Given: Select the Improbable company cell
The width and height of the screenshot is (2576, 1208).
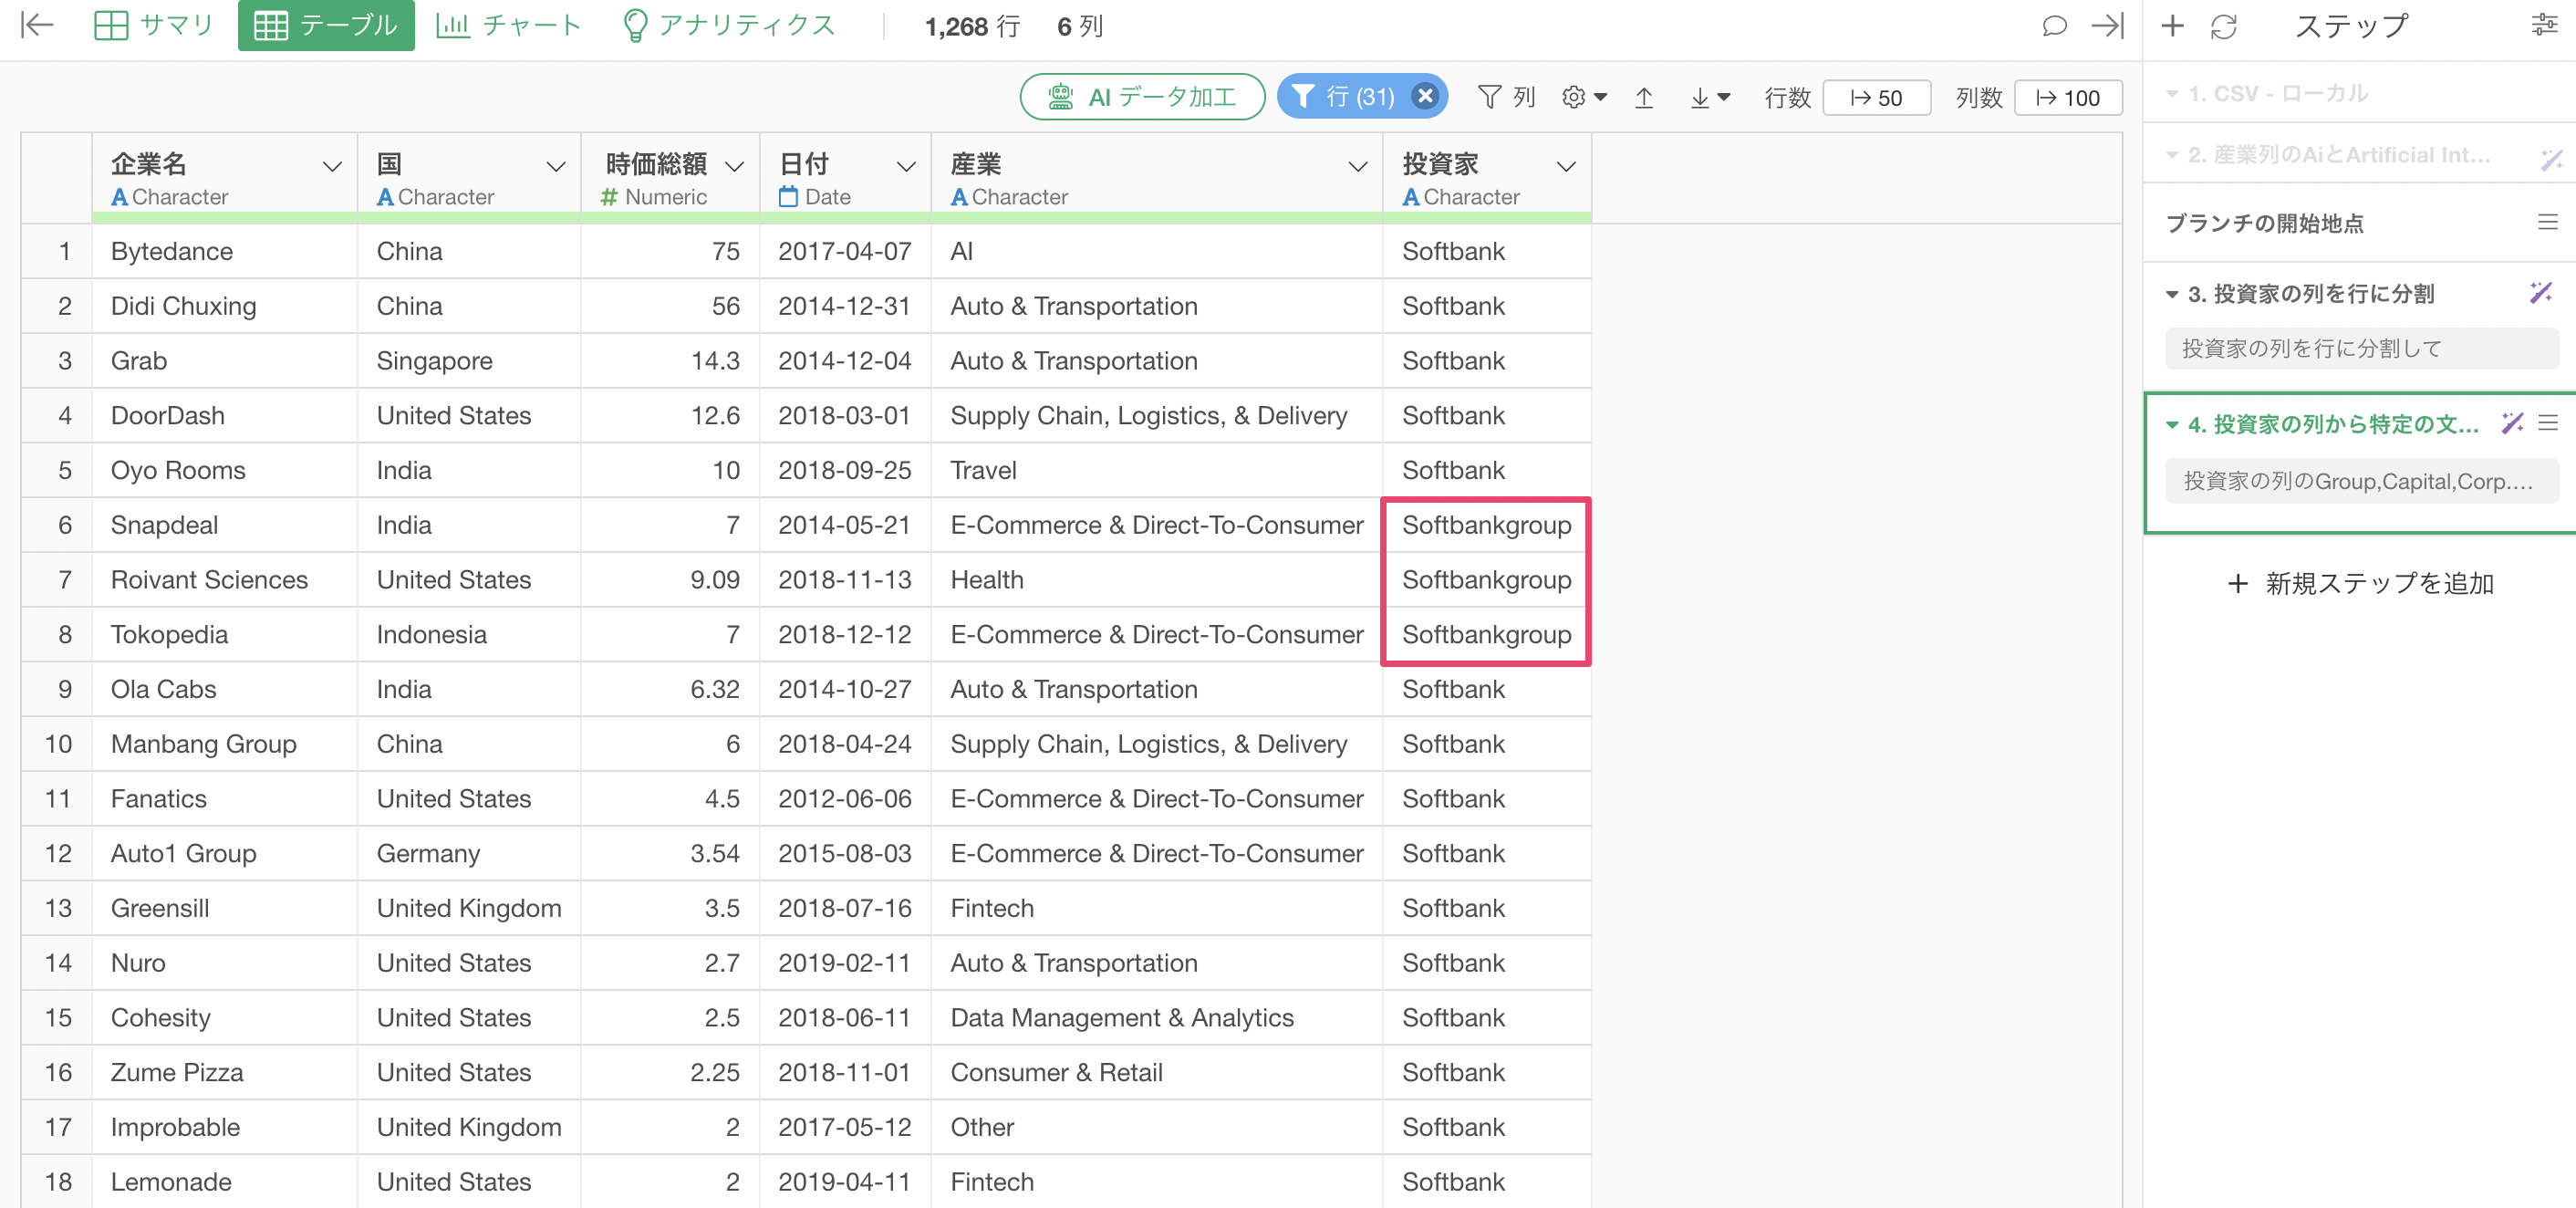Looking at the screenshot, I should tap(224, 1127).
